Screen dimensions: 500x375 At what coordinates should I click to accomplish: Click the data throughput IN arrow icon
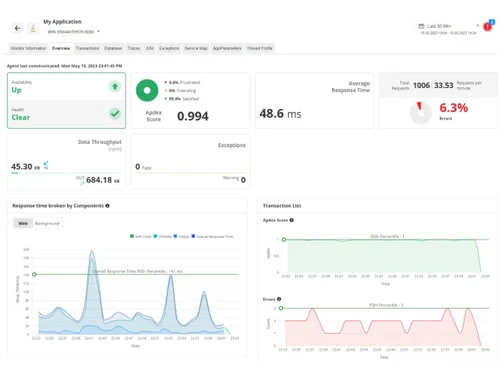(x=46, y=163)
